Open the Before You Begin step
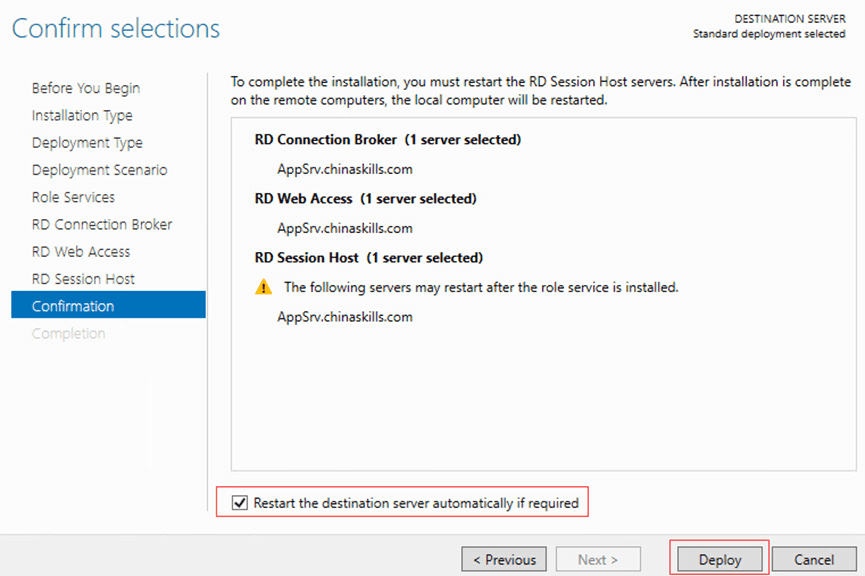 [86, 88]
